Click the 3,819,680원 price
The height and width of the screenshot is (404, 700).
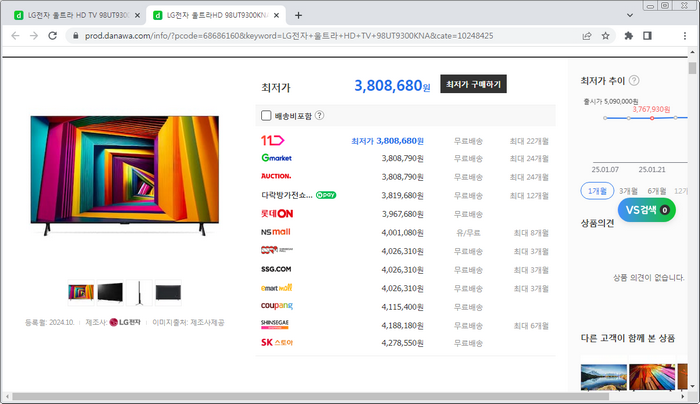click(402, 196)
